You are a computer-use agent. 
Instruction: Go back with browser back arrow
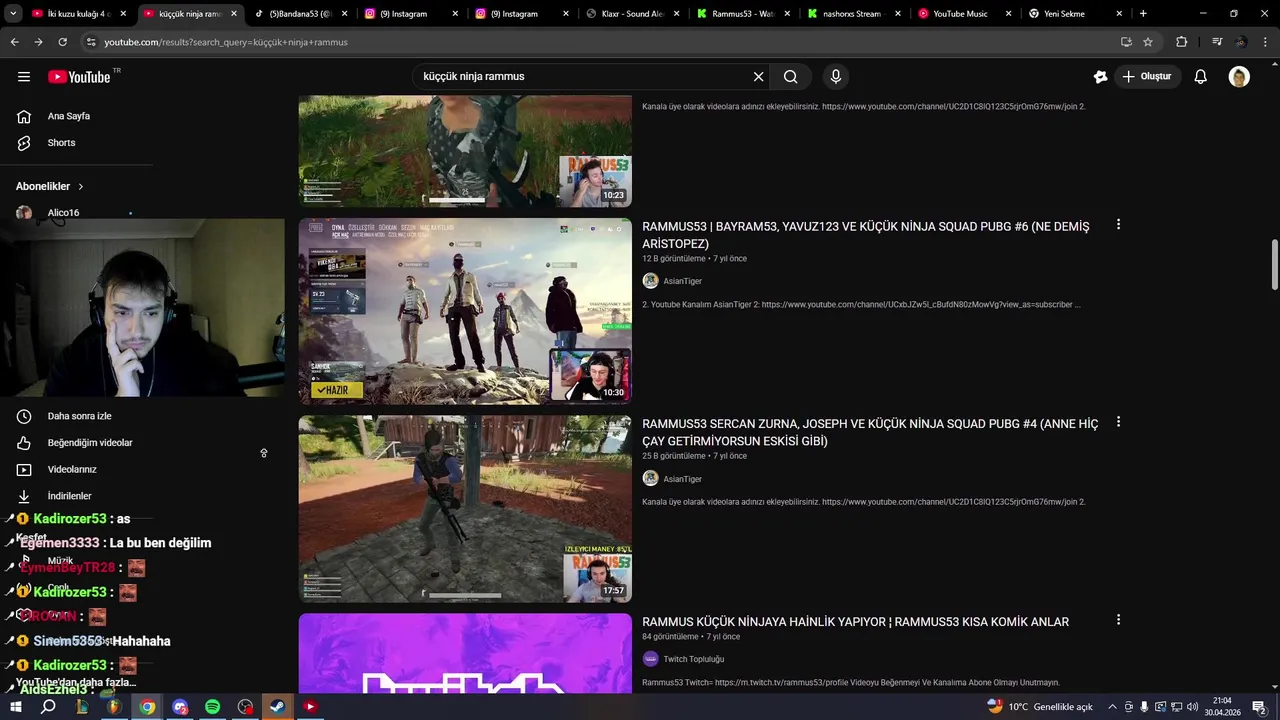(14, 42)
